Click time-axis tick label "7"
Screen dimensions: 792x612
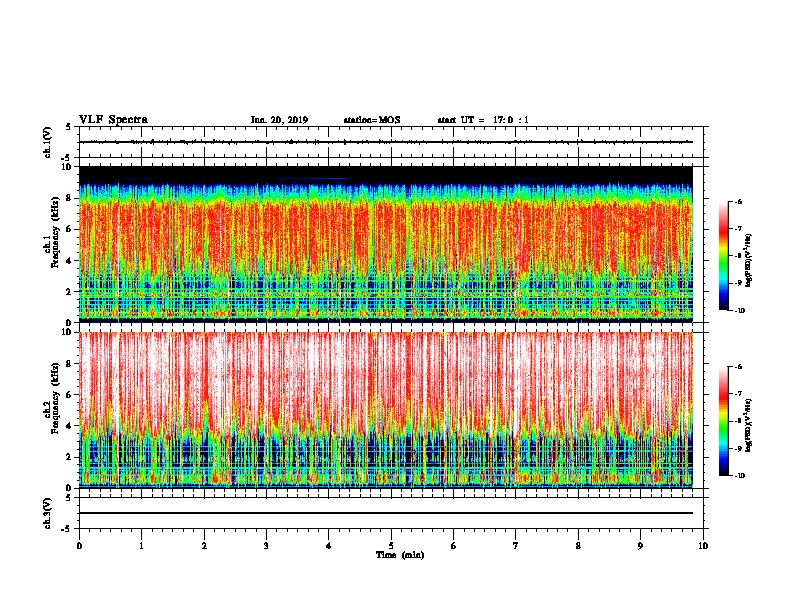pos(516,546)
